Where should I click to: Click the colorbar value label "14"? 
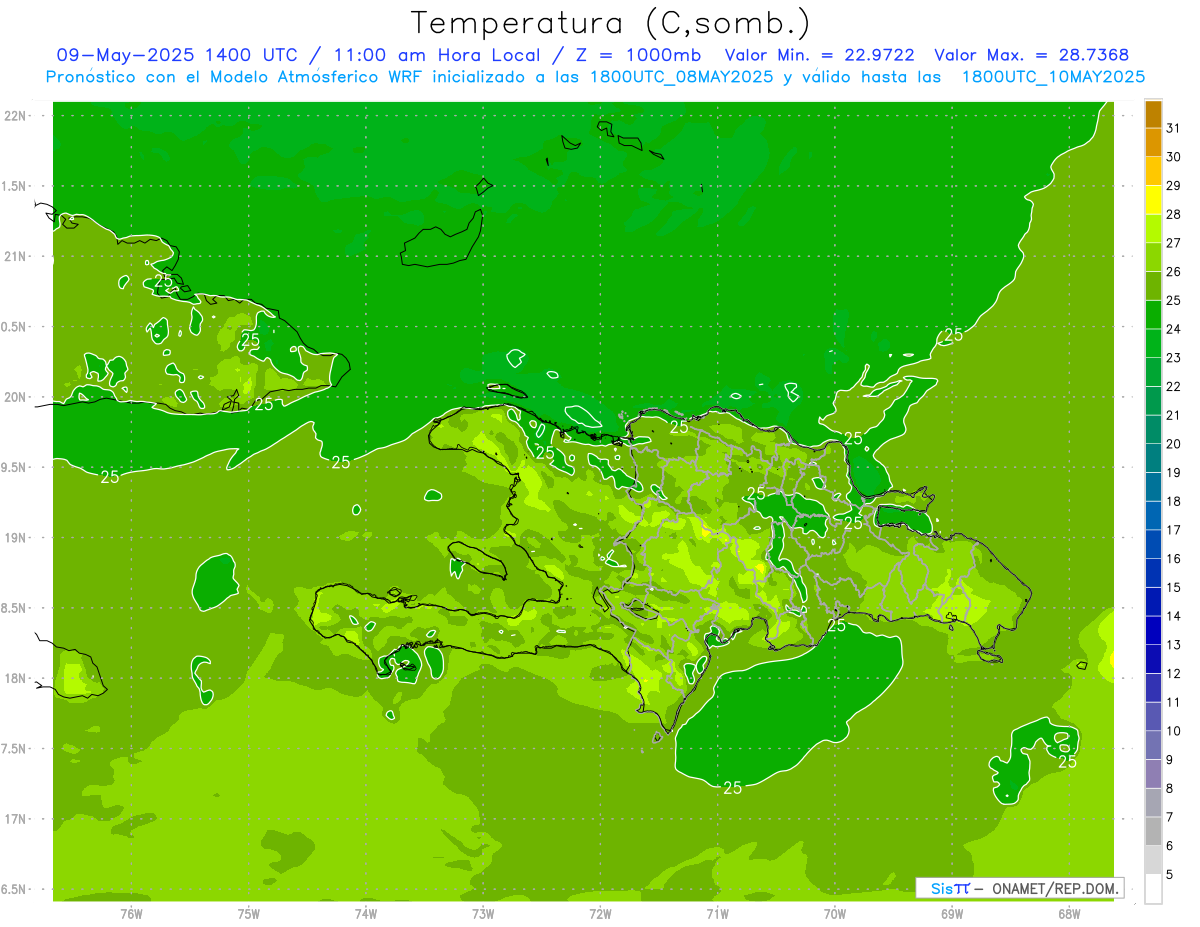1174,616
